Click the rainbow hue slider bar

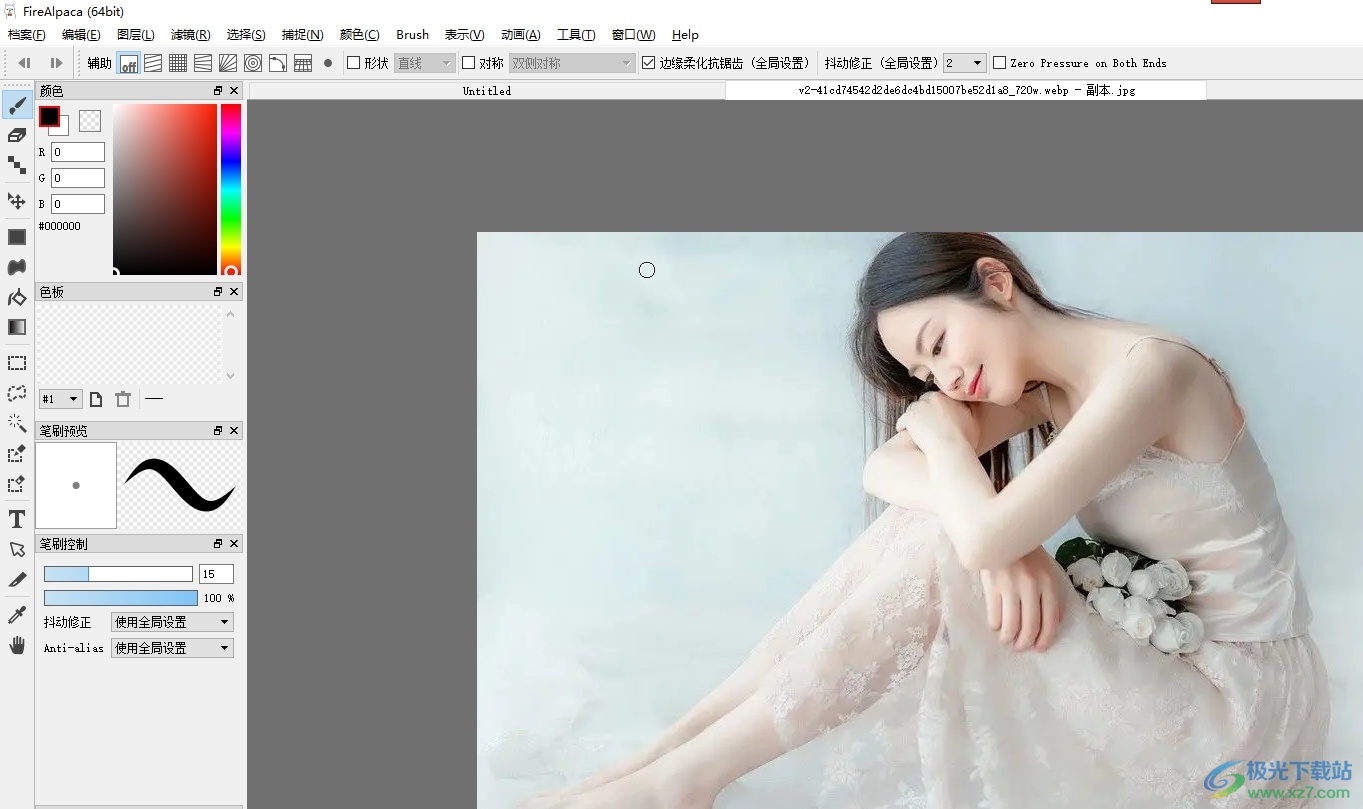(231, 189)
